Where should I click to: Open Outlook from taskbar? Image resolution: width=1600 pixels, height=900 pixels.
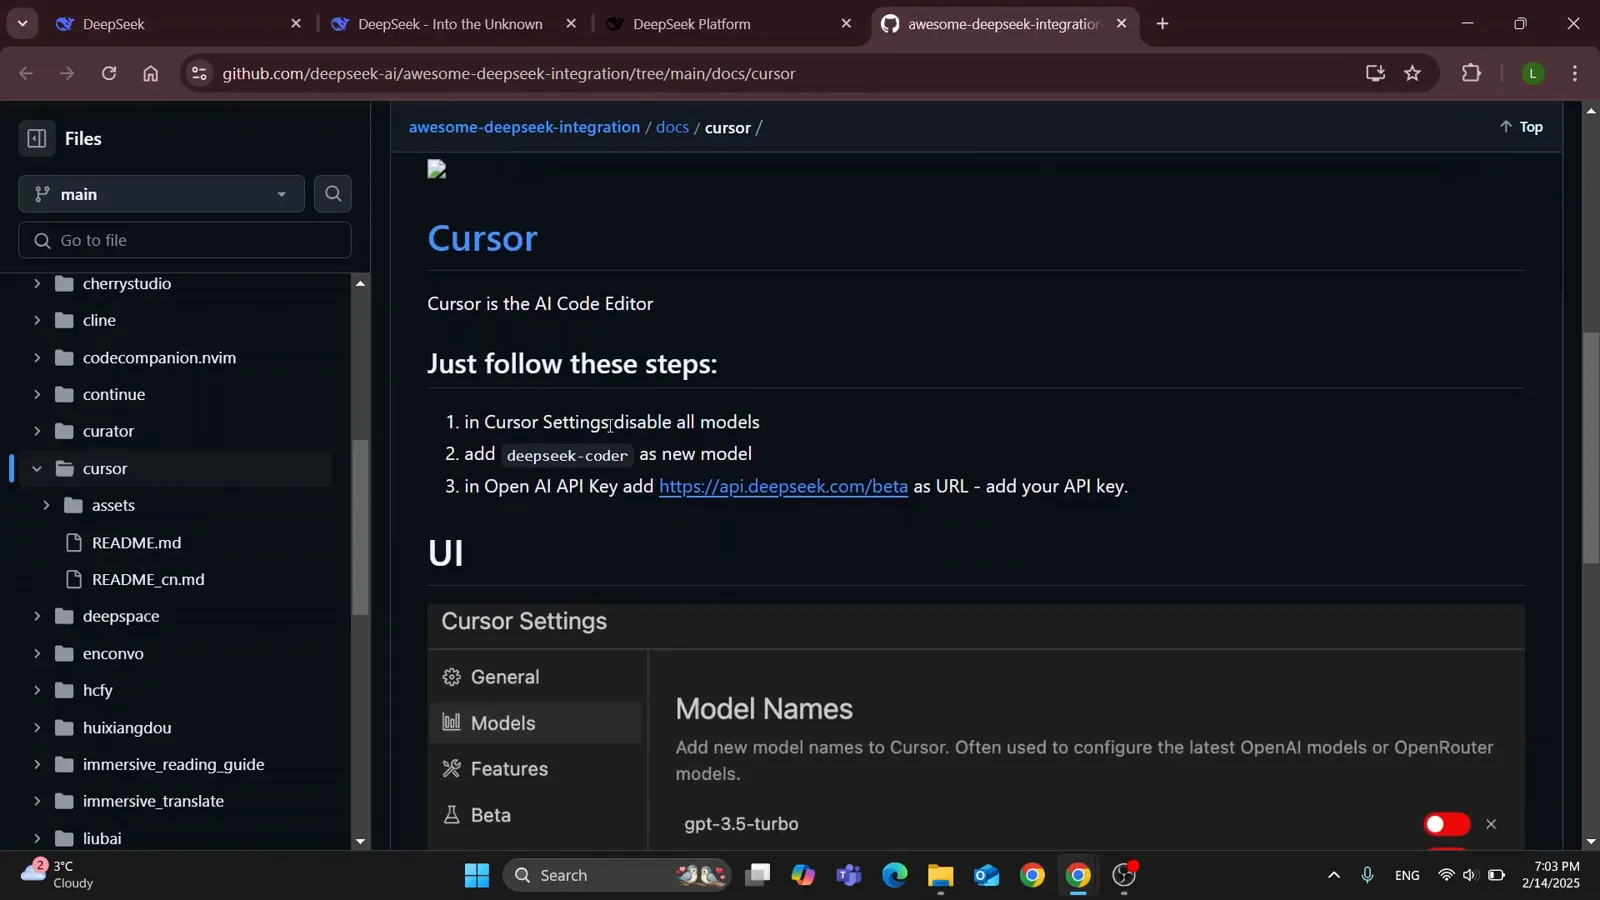pyautogui.click(x=986, y=876)
